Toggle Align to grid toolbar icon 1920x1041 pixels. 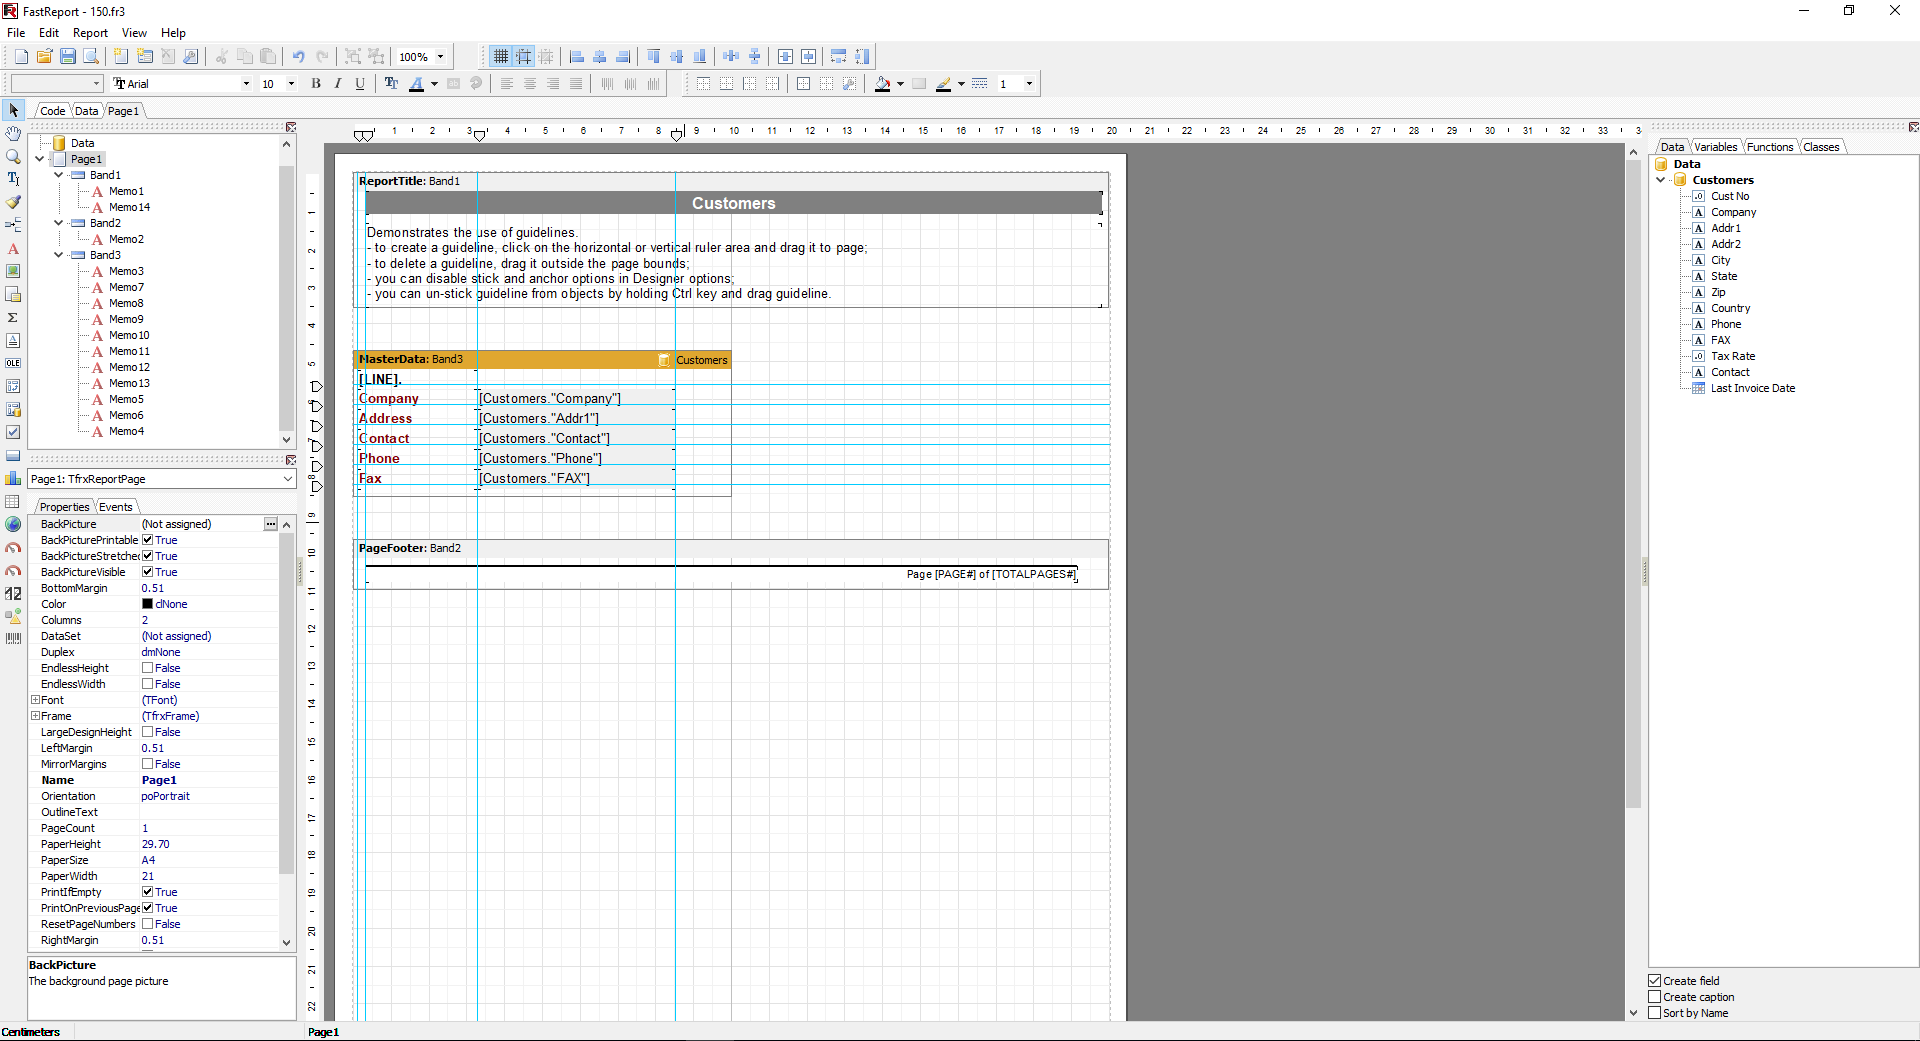click(x=523, y=57)
